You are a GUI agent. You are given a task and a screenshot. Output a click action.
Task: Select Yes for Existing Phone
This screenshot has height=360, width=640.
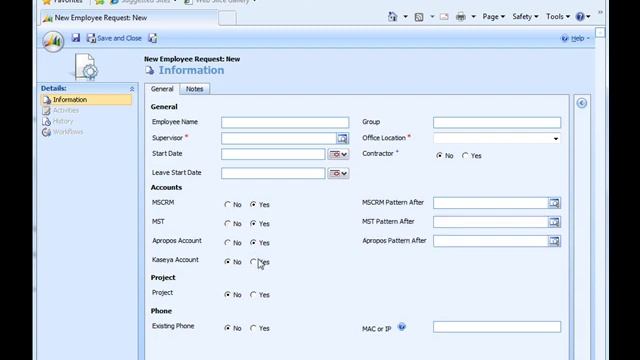tap(253, 328)
